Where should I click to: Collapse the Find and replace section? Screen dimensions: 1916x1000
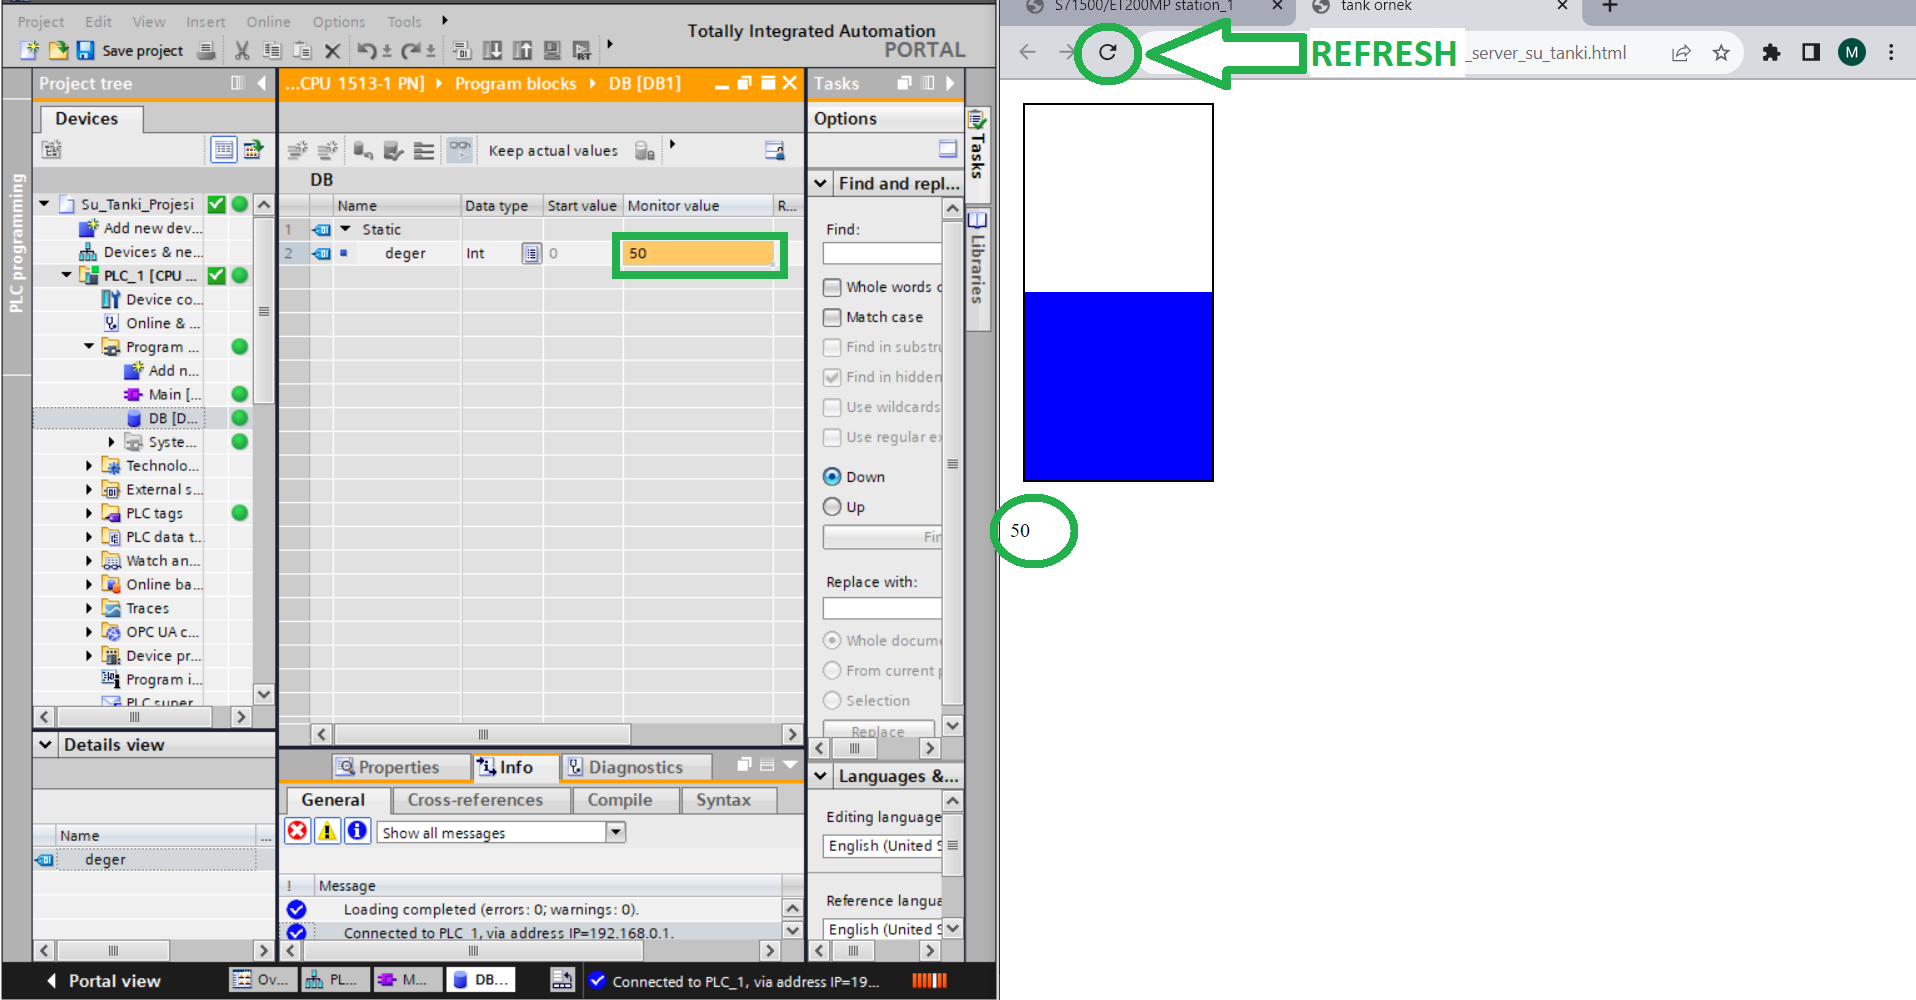click(821, 183)
